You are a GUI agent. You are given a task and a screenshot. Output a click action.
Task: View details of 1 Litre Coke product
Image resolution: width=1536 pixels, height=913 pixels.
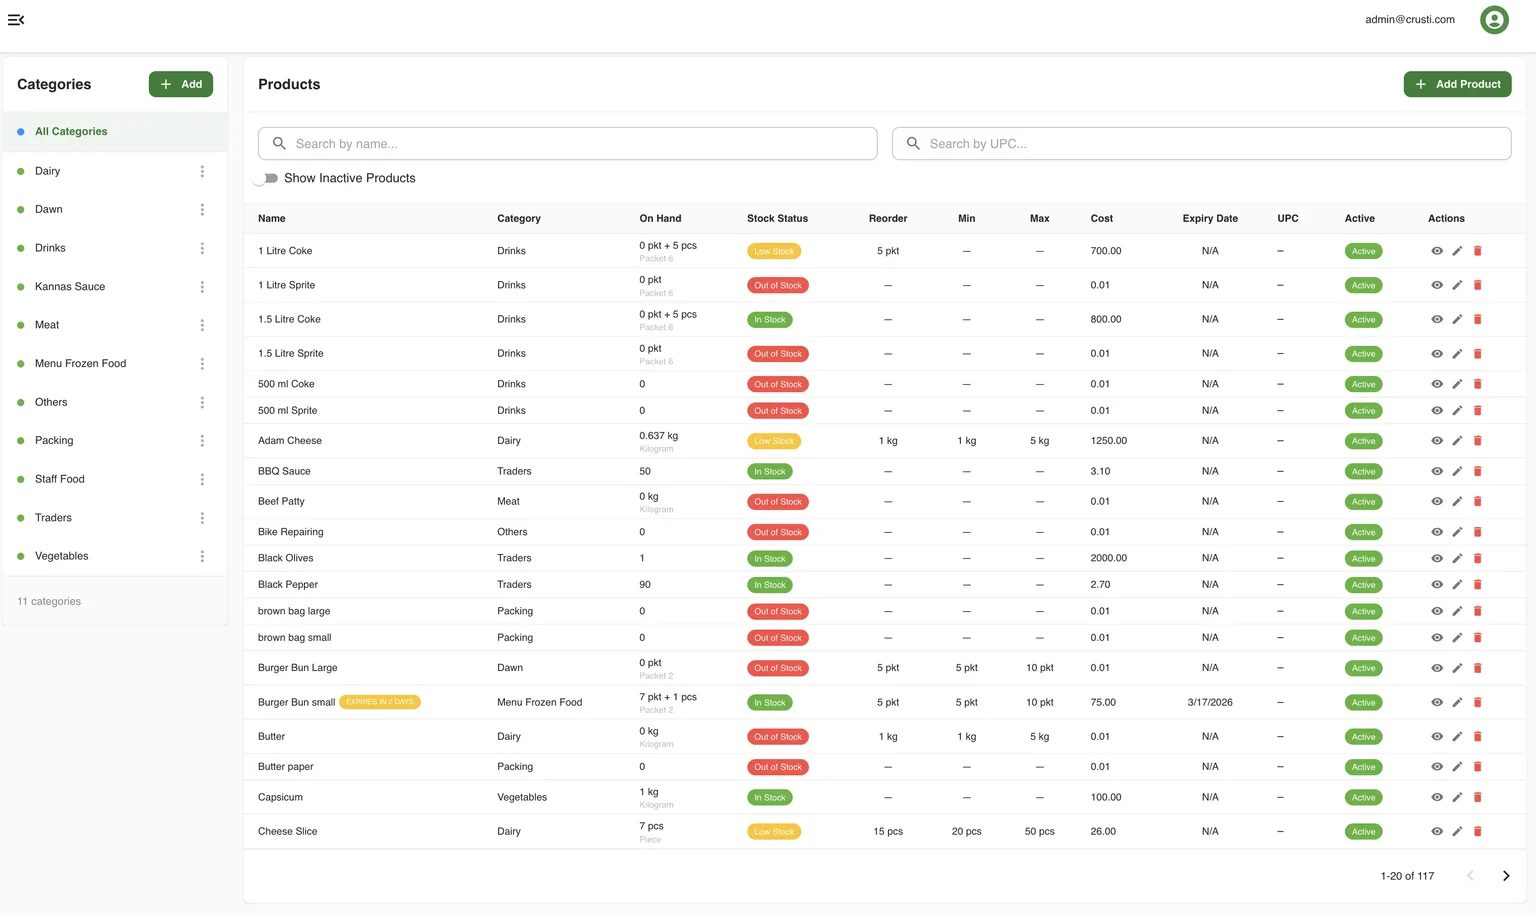click(1437, 251)
